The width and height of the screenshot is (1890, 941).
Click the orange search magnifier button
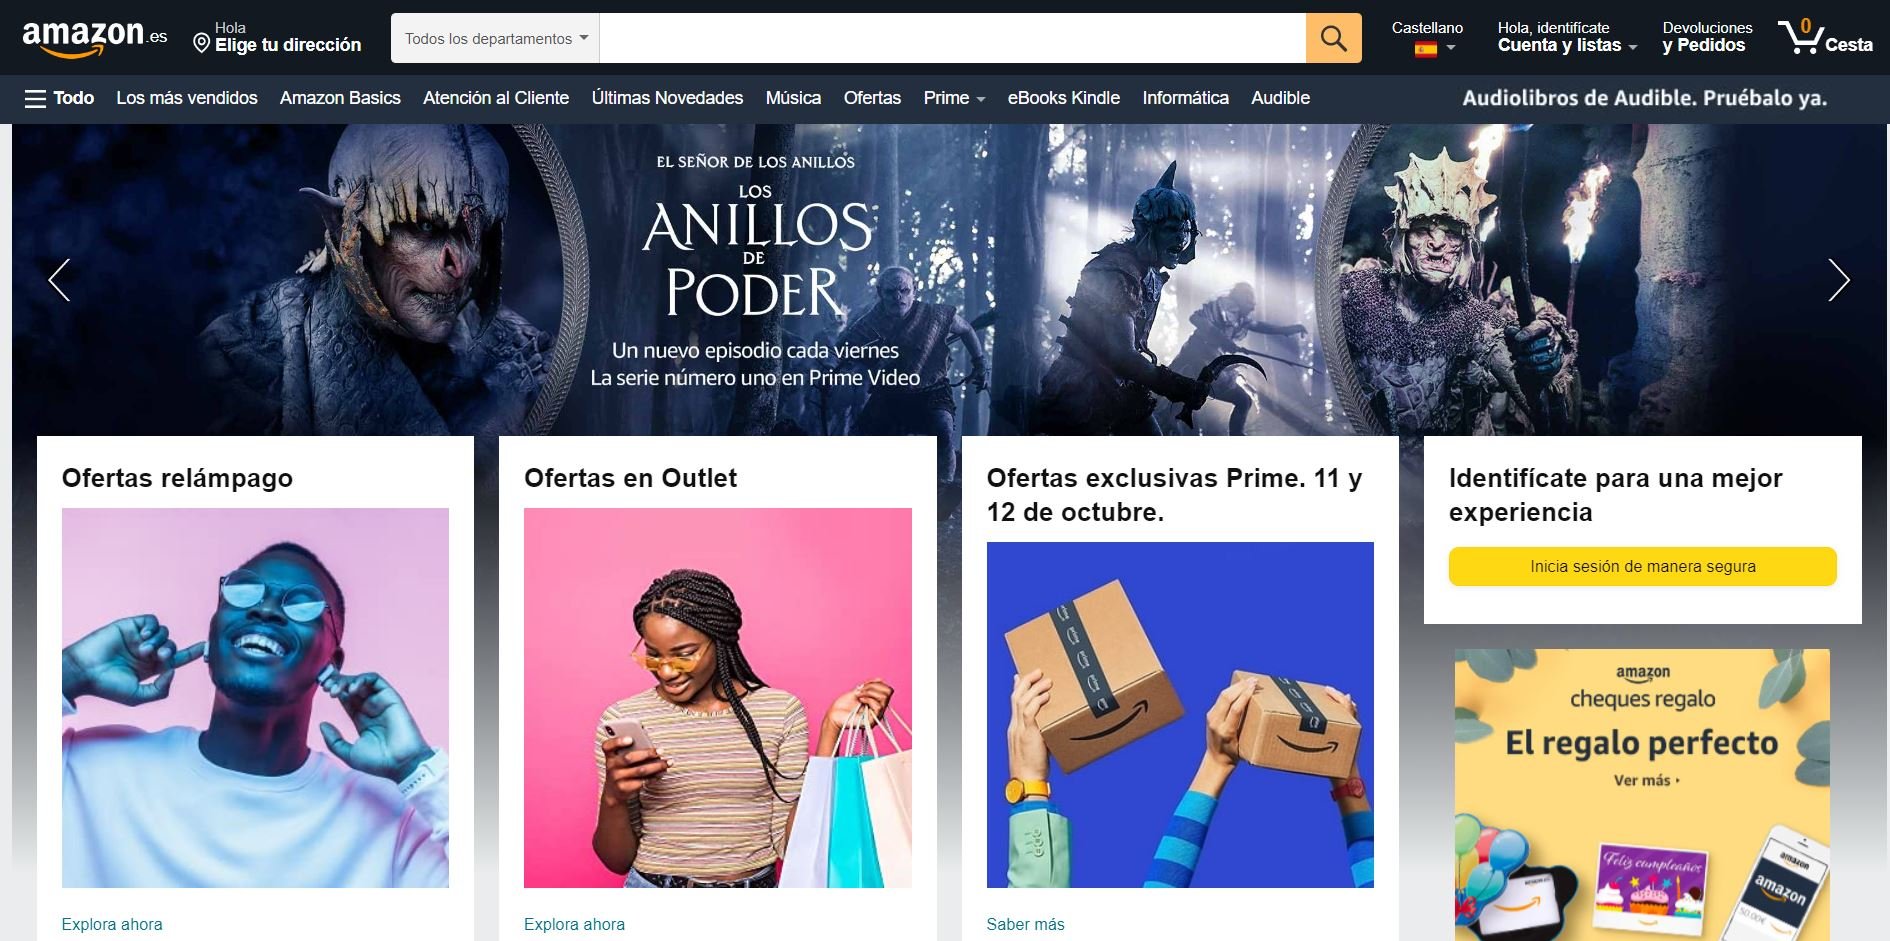pyautogui.click(x=1333, y=38)
